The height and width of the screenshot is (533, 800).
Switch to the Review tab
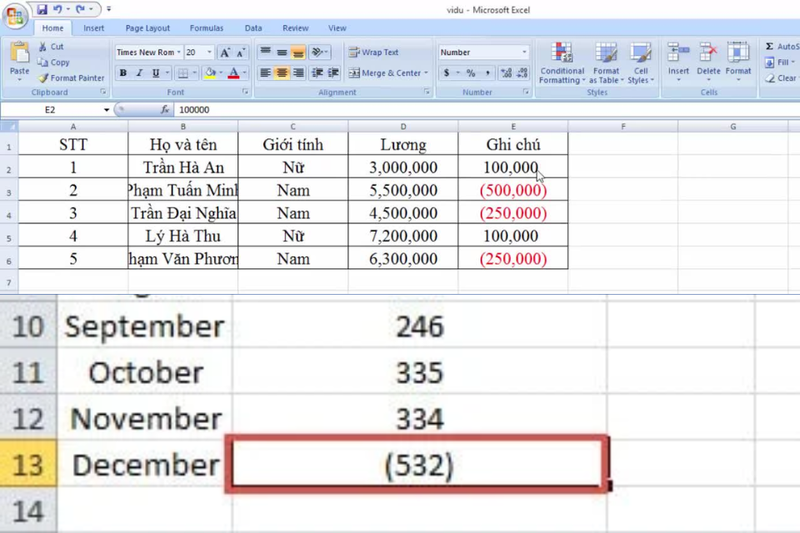295,28
